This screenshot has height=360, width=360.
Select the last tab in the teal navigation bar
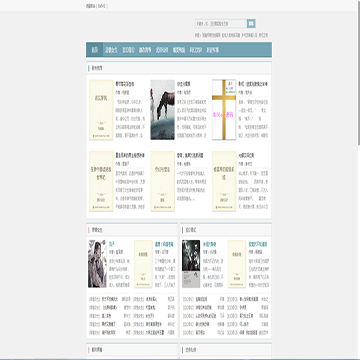click(213, 50)
